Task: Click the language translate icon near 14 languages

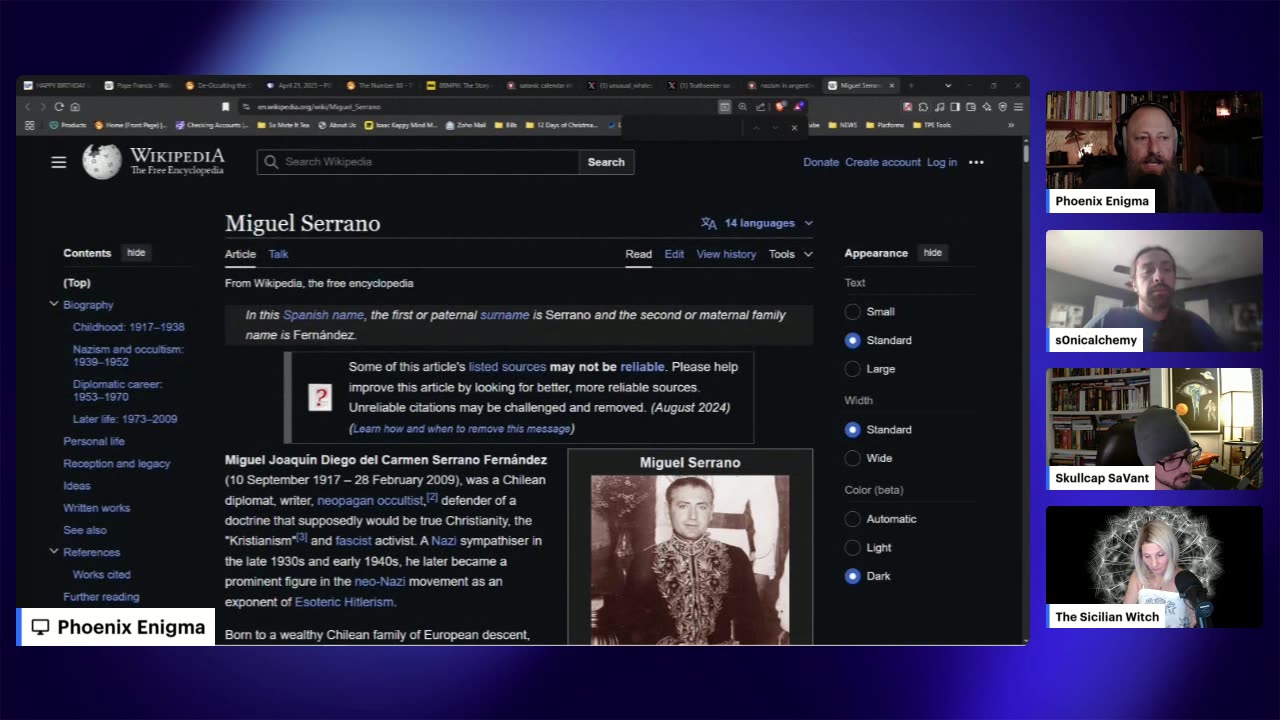Action: point(708,223)
